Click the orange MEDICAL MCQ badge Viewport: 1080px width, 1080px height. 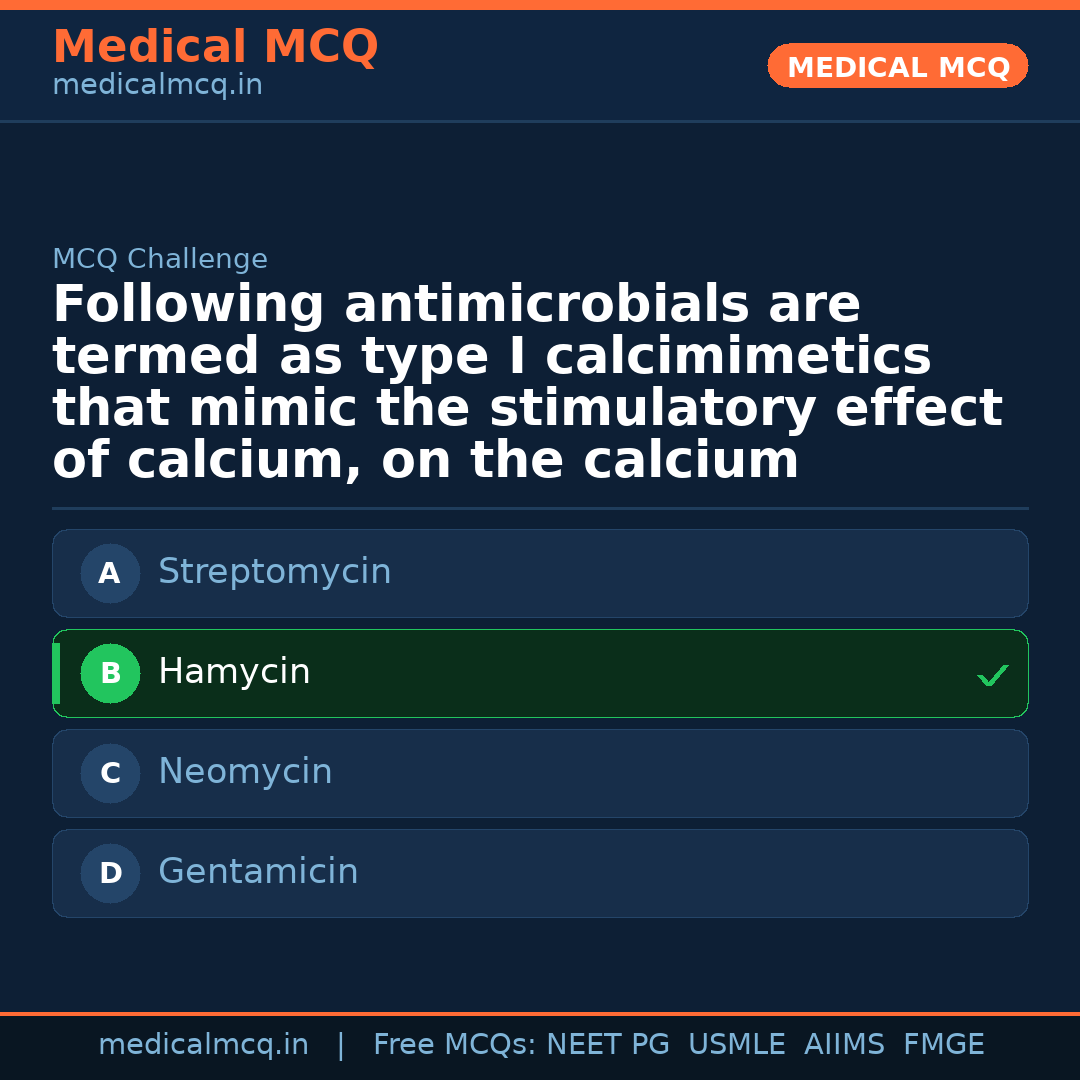897,67
